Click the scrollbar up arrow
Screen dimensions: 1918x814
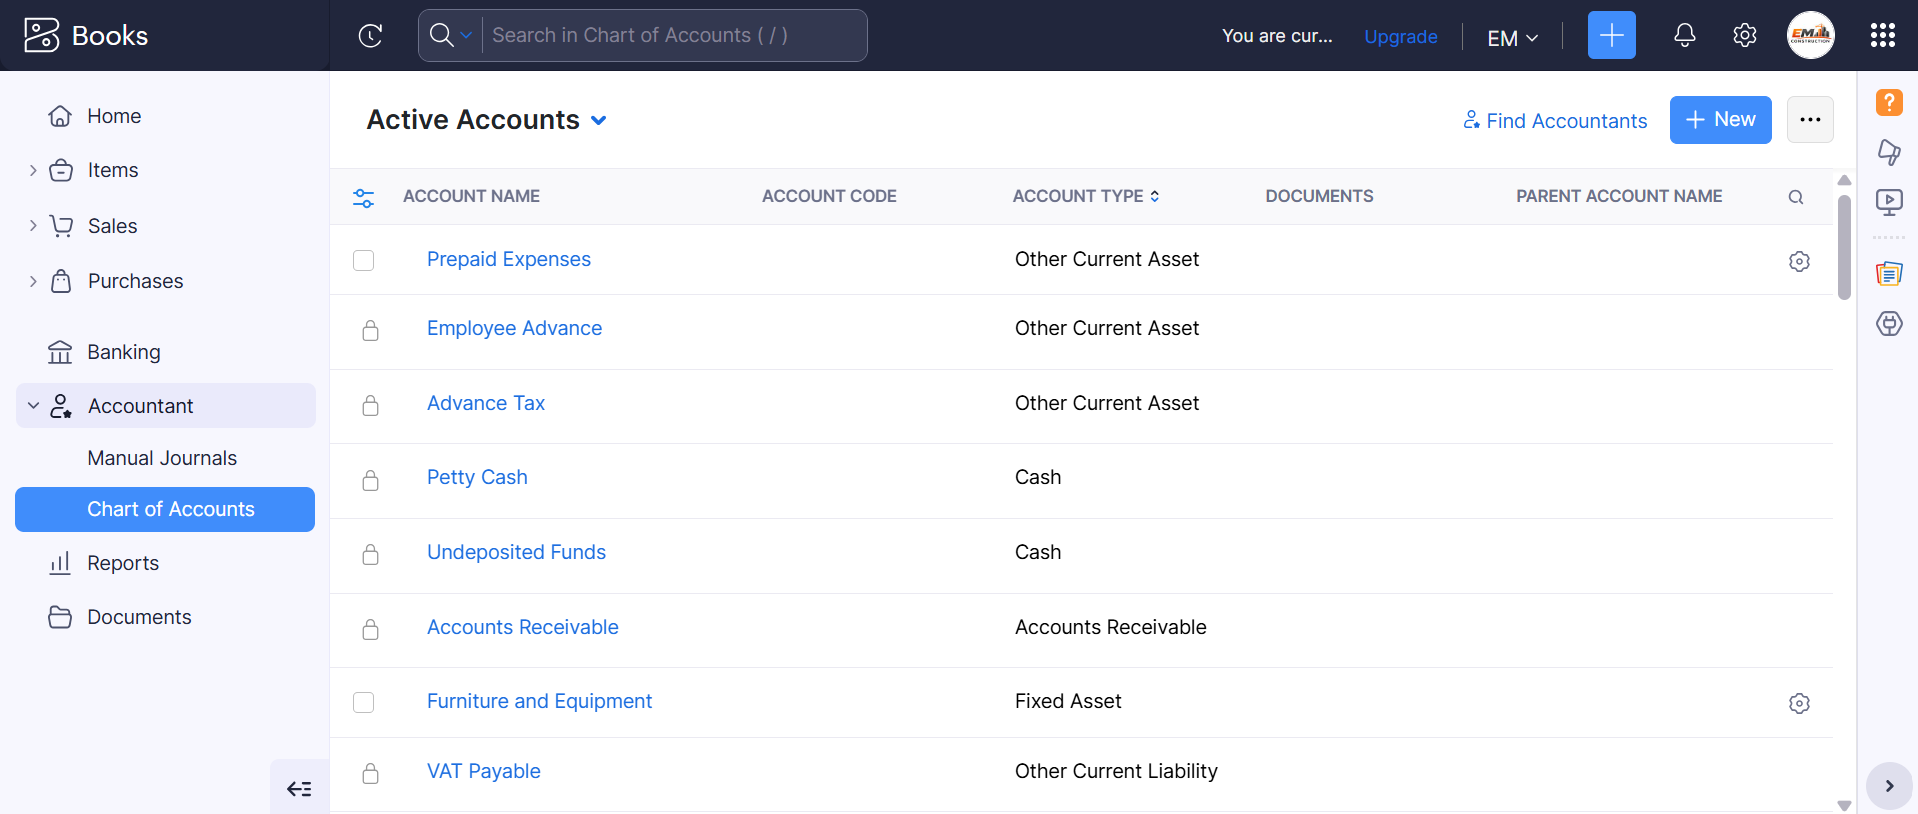click(1844, 181)
